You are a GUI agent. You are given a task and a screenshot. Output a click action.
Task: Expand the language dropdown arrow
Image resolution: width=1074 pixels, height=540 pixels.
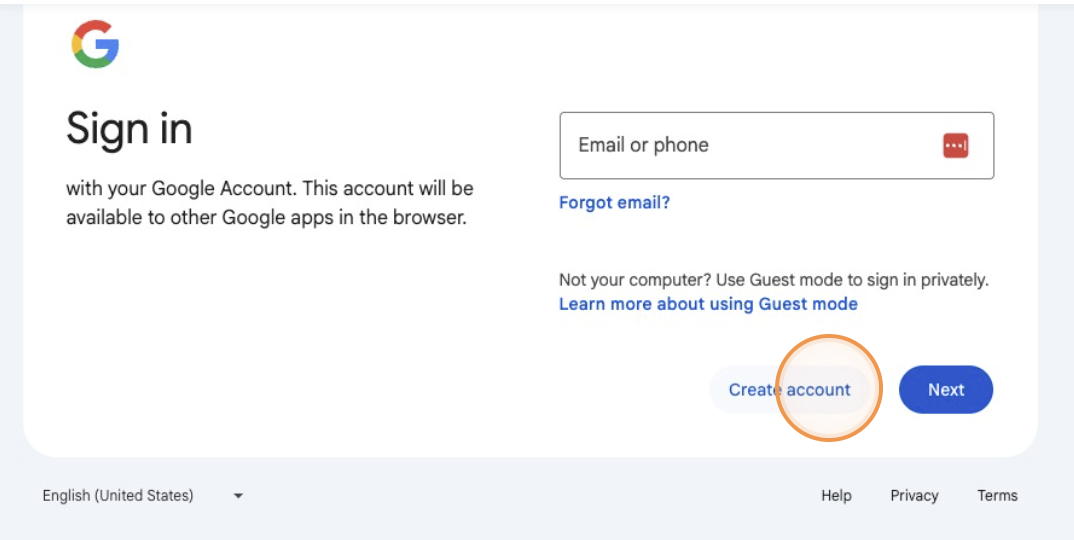tap(238, 495)
